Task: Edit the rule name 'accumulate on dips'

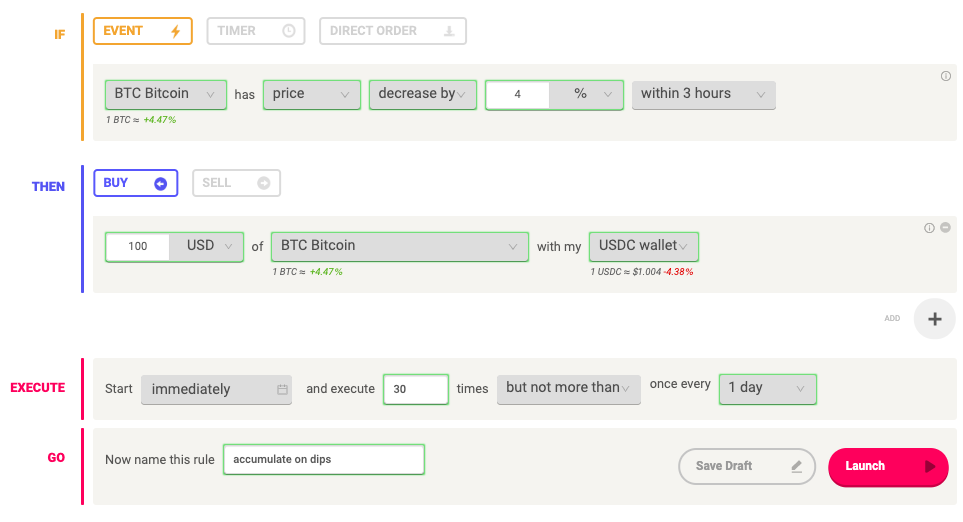Action: tap(324, 459)
